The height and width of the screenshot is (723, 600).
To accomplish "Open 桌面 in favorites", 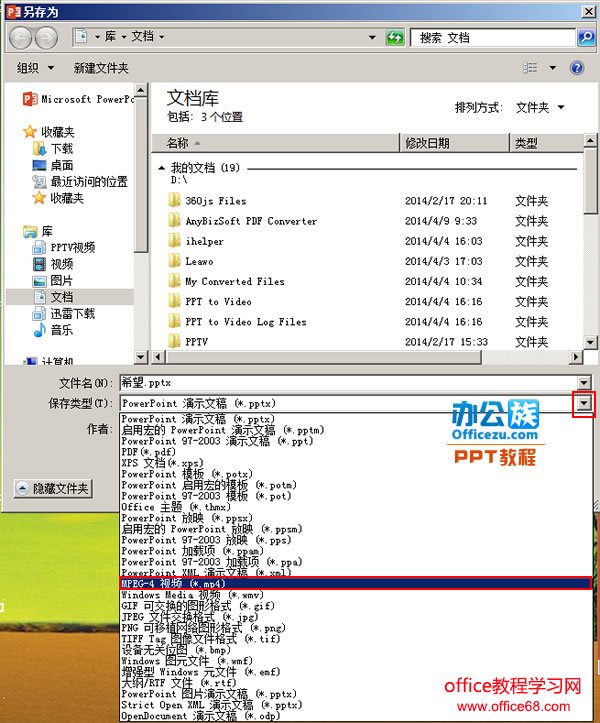I will [x=53, y=165].
